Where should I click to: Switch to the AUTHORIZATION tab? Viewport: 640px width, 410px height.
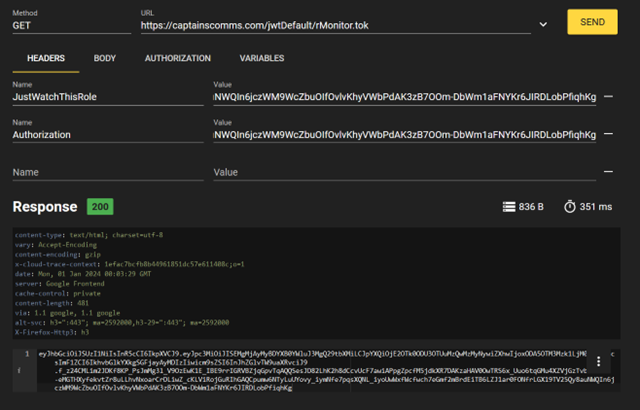click(177, 59)
